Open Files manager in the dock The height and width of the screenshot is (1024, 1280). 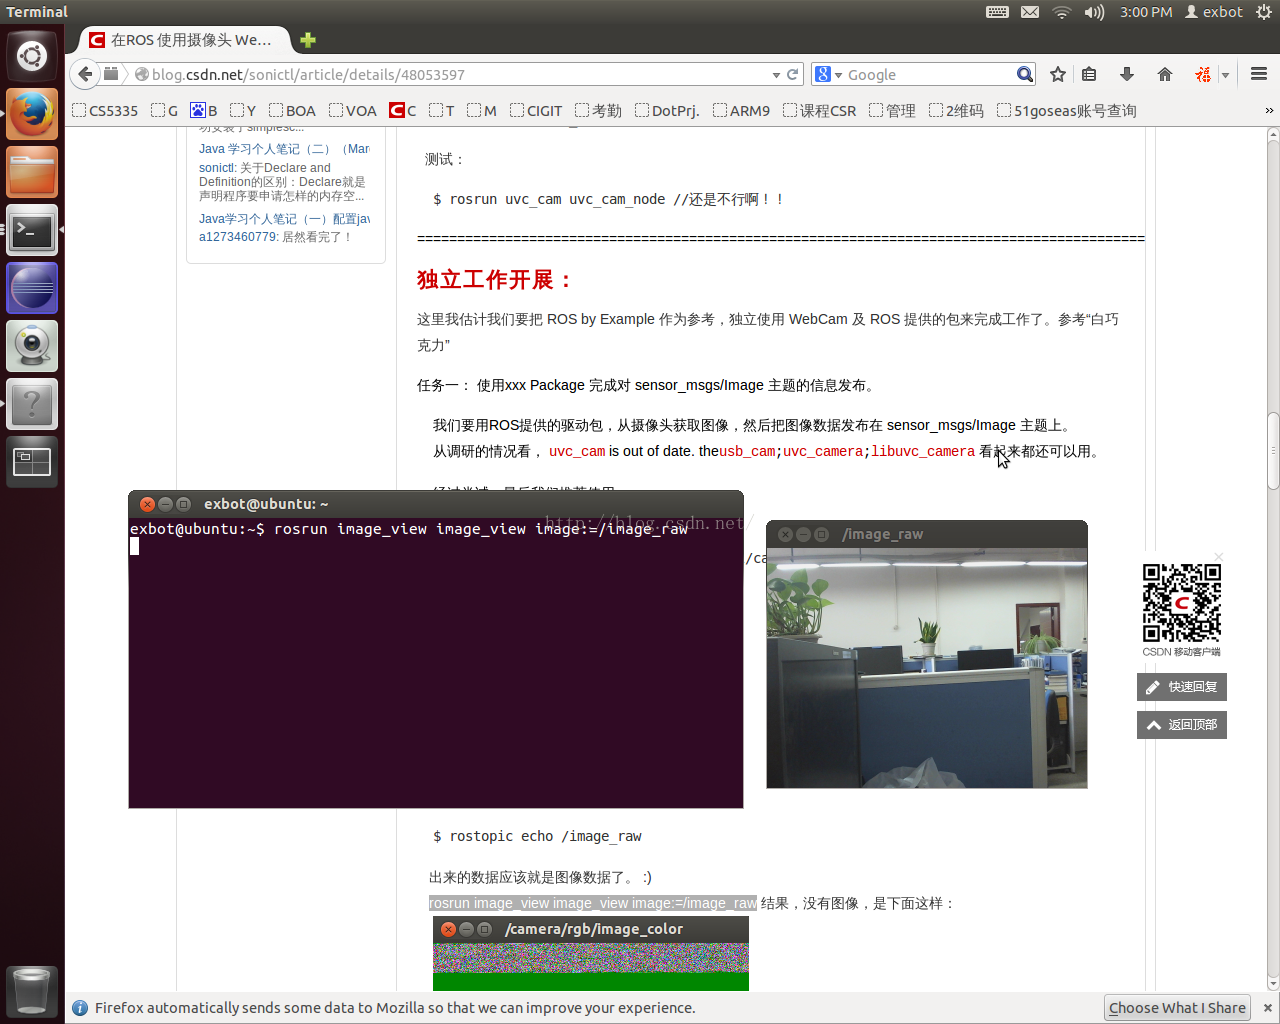(x=32, y=172)
